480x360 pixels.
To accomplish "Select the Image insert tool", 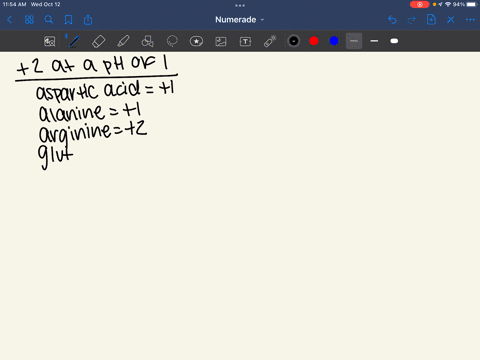I will point(221,41).
